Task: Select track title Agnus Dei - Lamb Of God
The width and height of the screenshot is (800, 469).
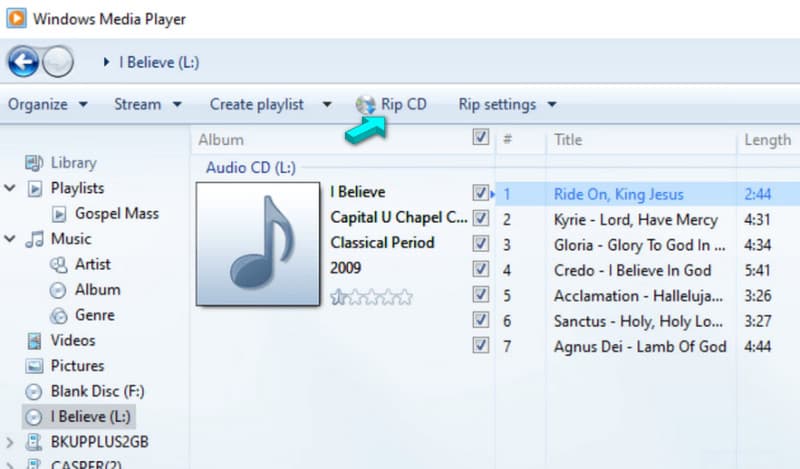Action: coord(640,347)
